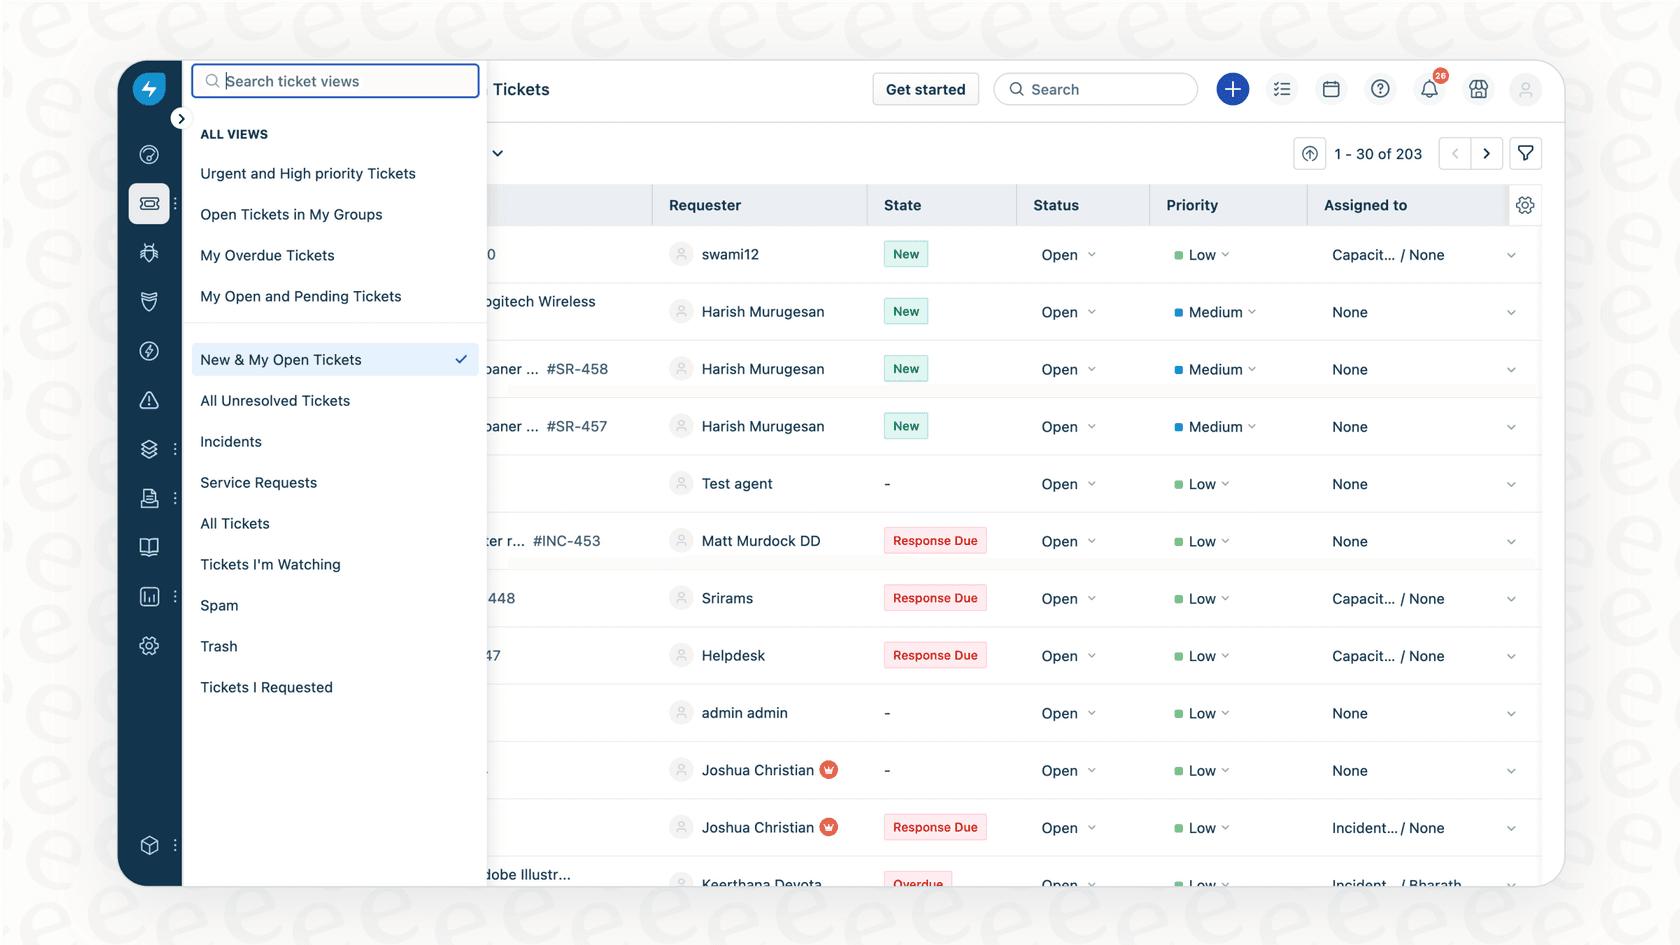Select the Spam view from the list

click(x=219, y=605)
